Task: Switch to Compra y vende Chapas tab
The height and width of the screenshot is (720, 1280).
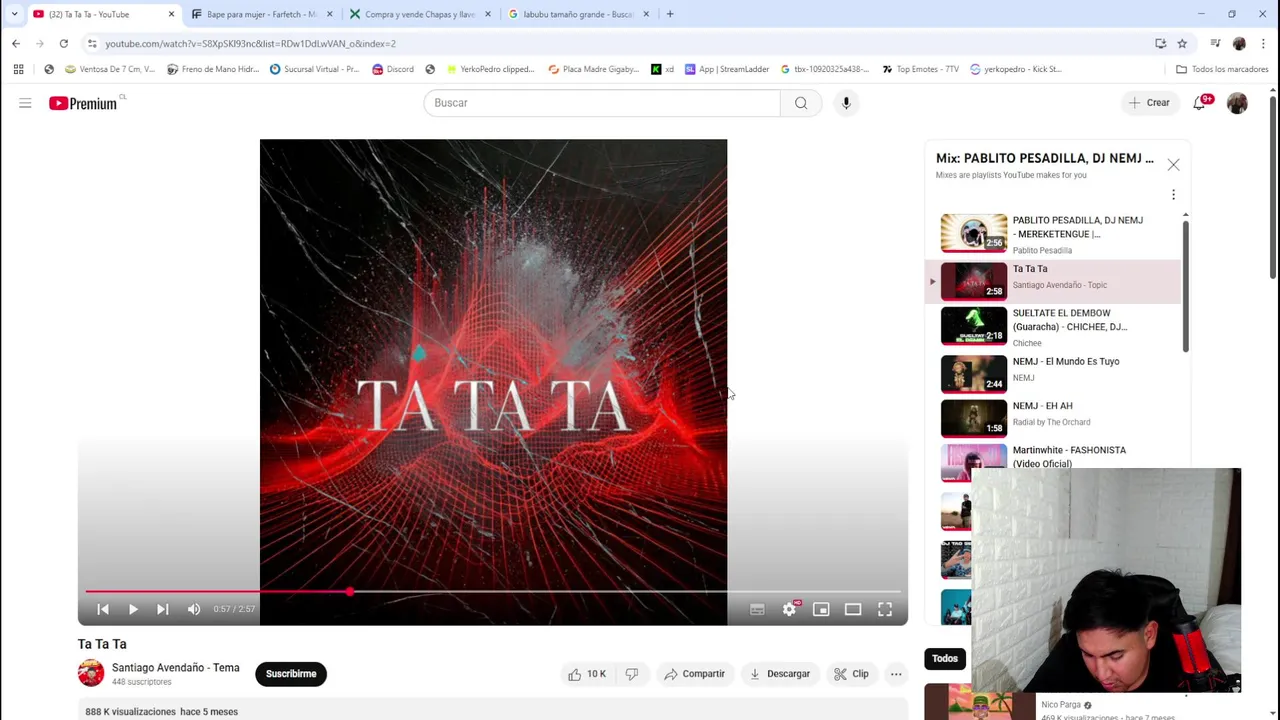Action: 419,14
